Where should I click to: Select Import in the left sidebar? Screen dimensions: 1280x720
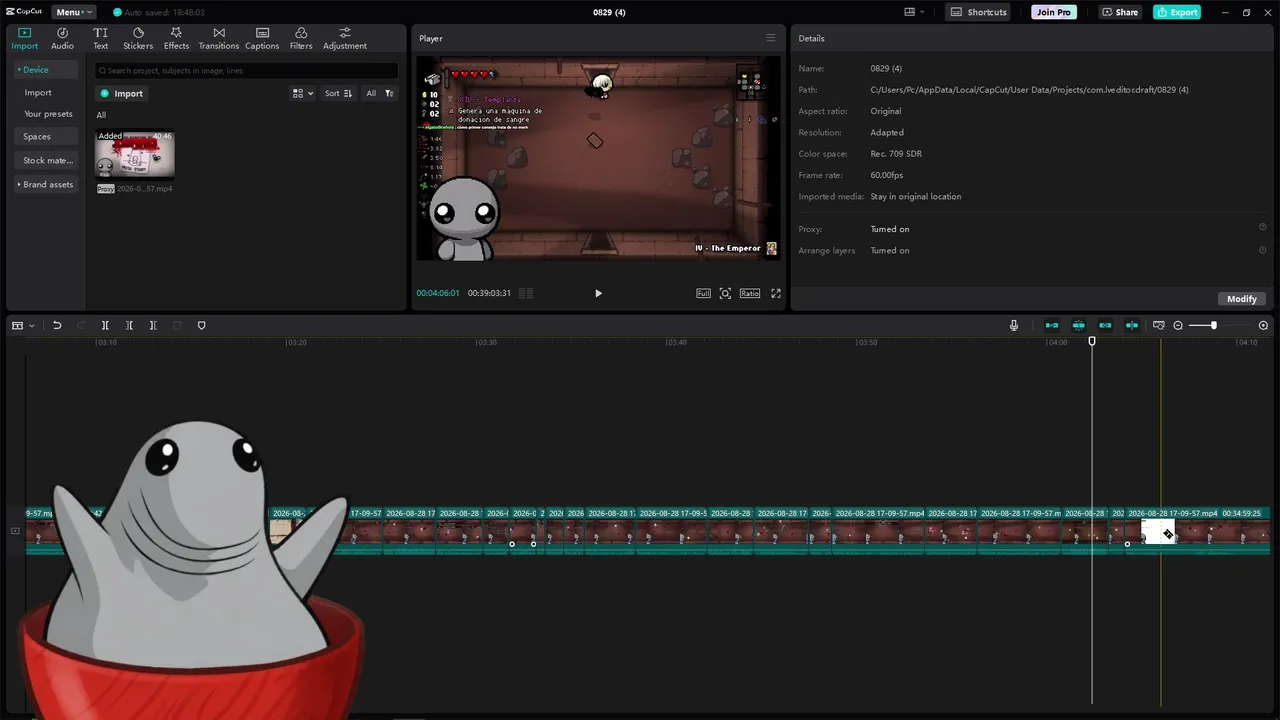tap(38, 92)
